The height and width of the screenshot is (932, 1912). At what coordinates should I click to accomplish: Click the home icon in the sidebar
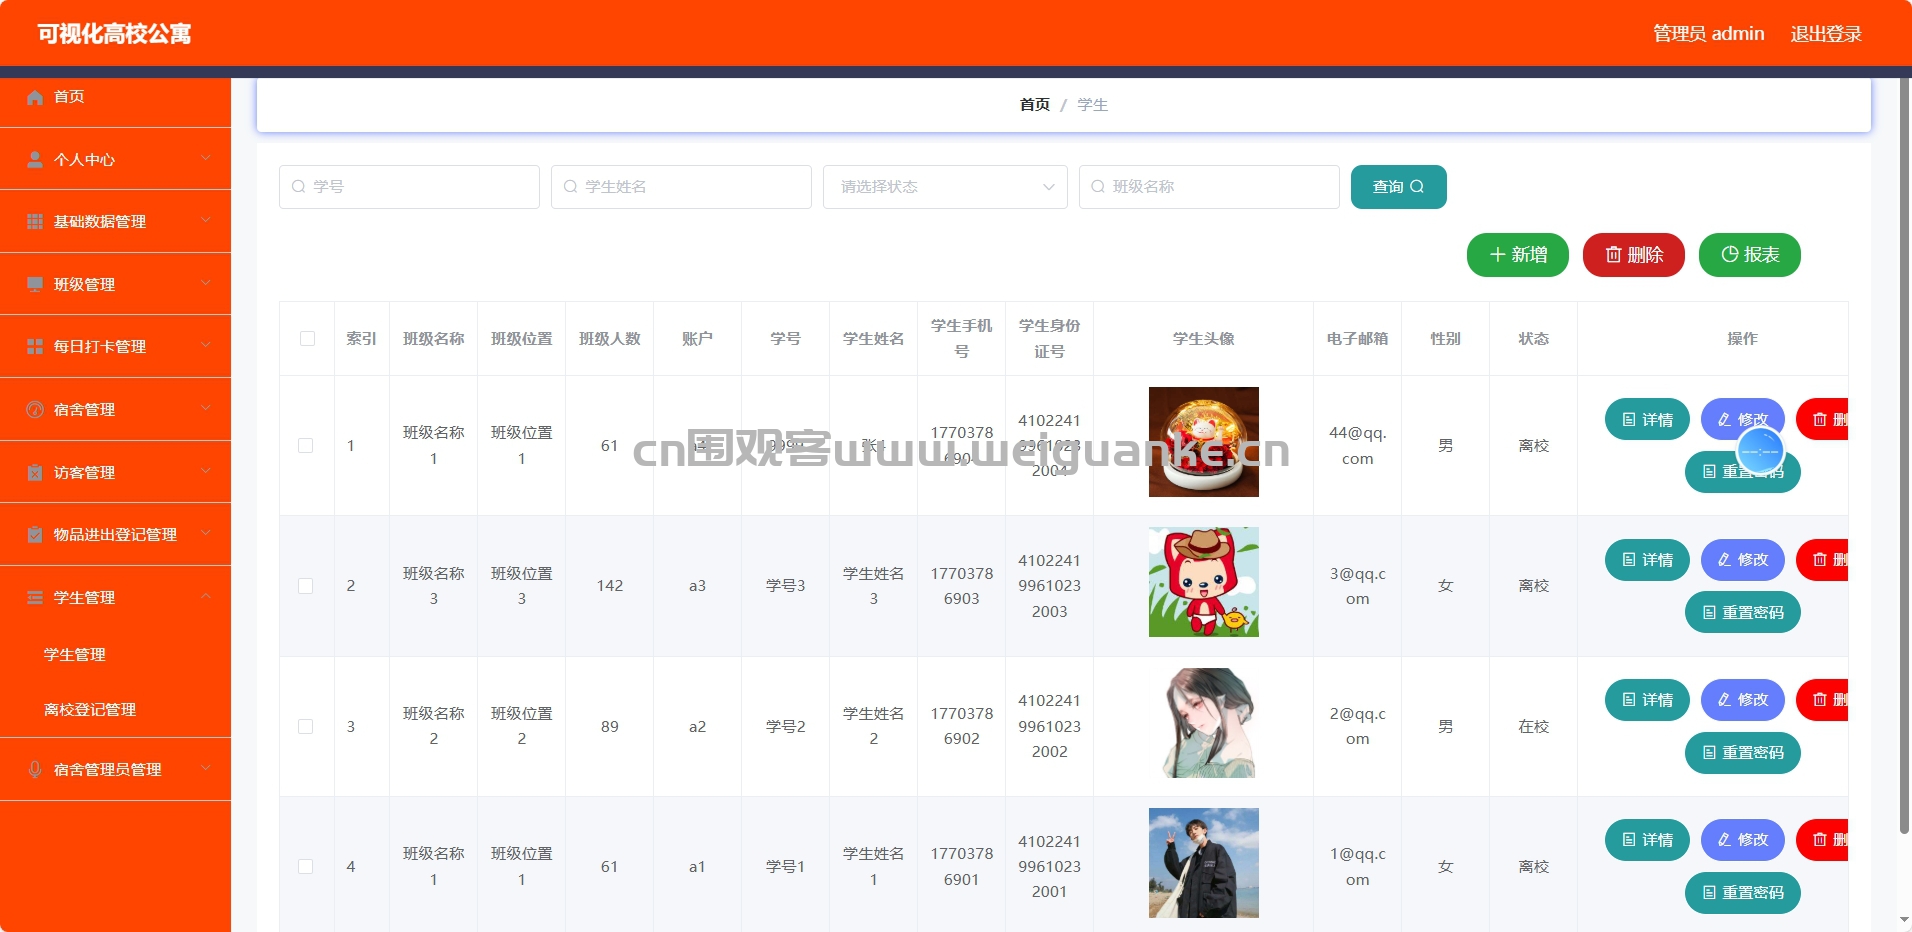tap(35, 97)
